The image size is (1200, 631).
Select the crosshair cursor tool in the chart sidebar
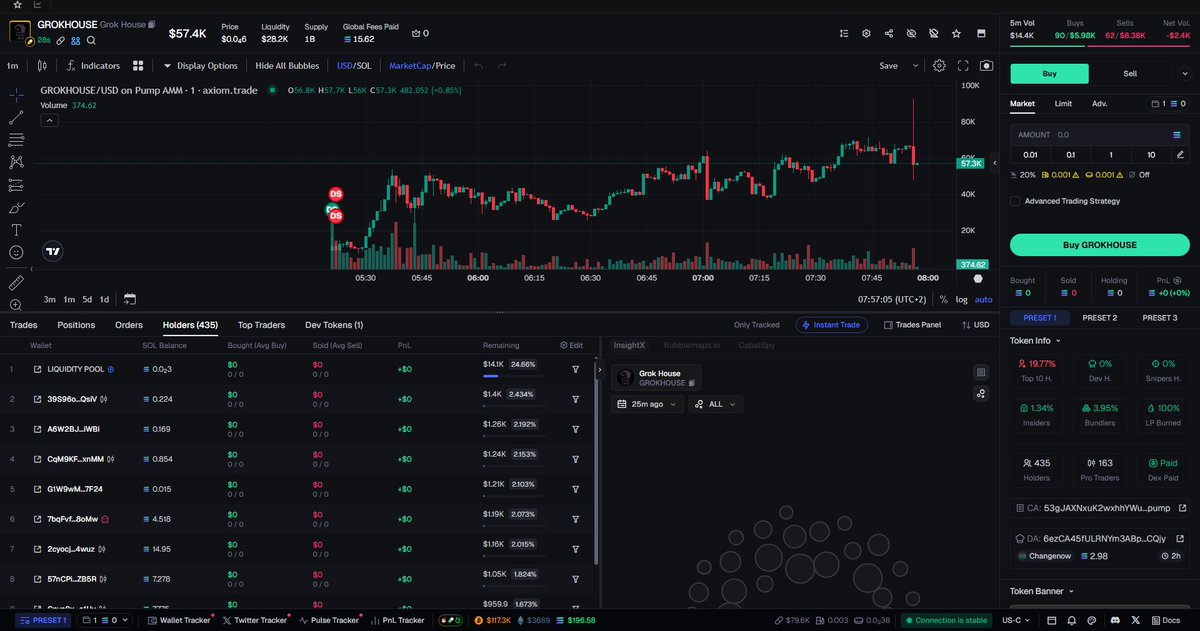click(16, 95)
